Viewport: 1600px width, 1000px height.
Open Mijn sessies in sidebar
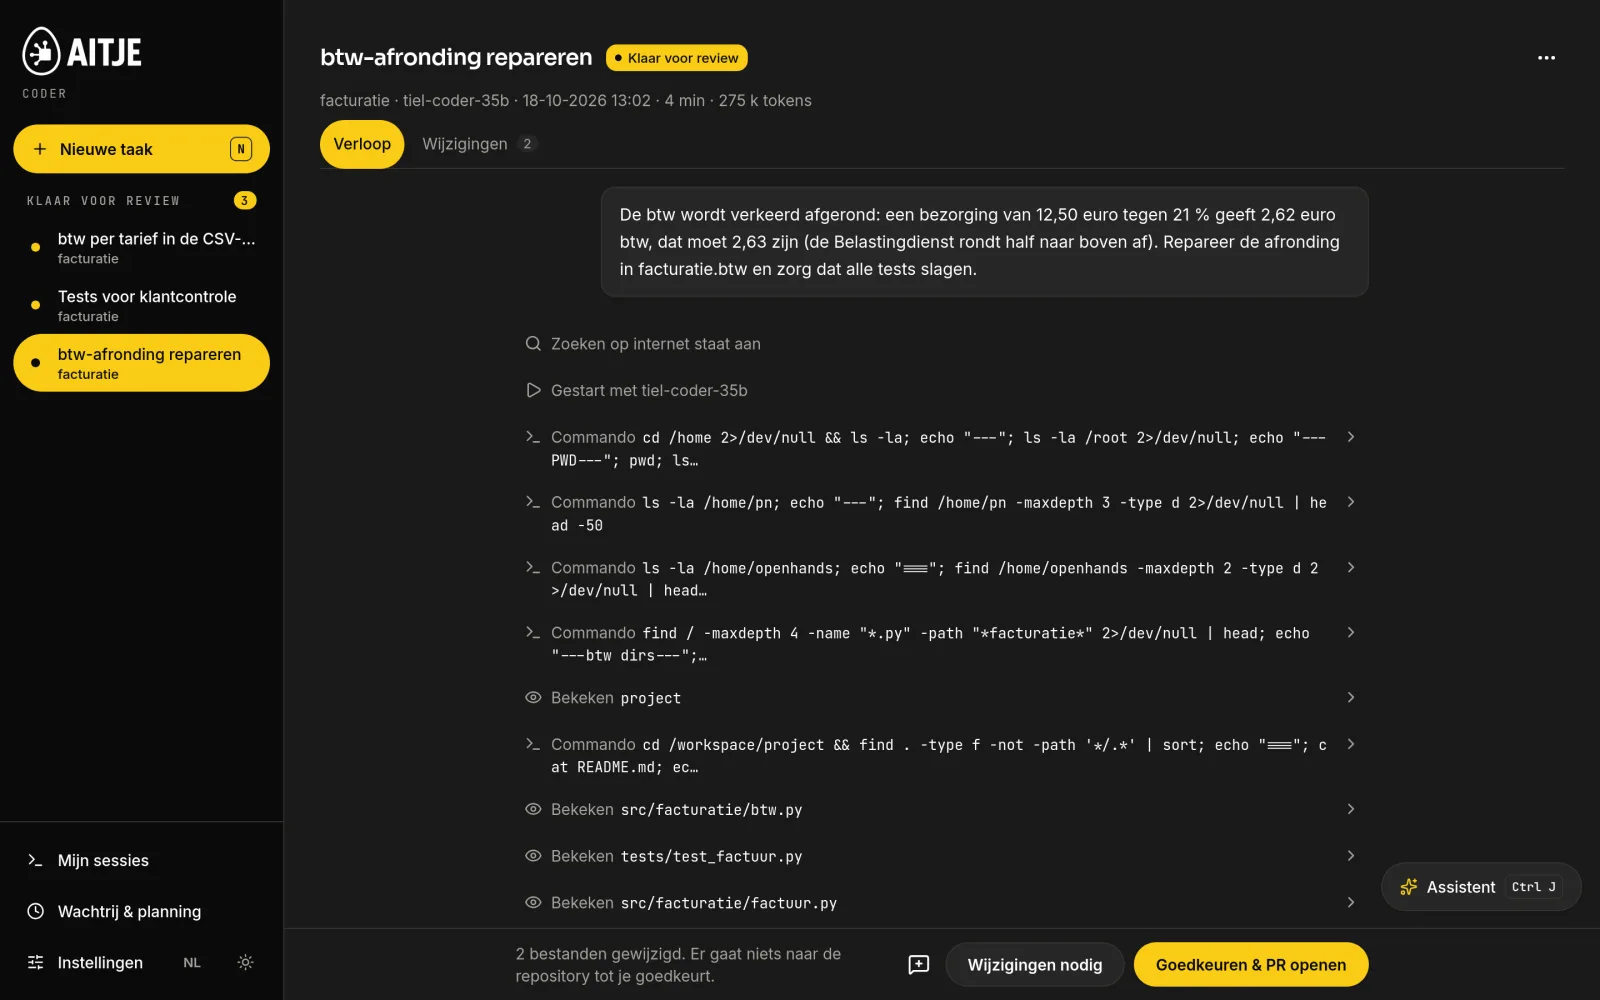[141, 860]
